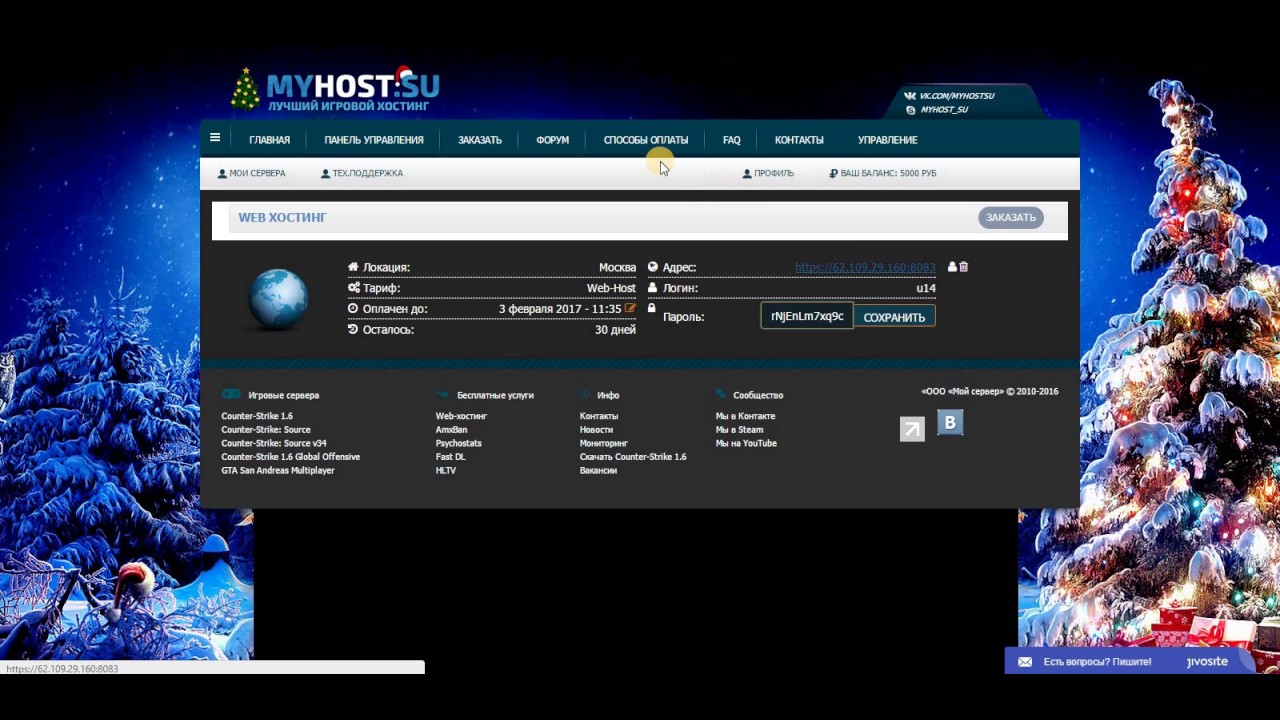Click the Skype myhost_su contact

[x=937, y=110]
